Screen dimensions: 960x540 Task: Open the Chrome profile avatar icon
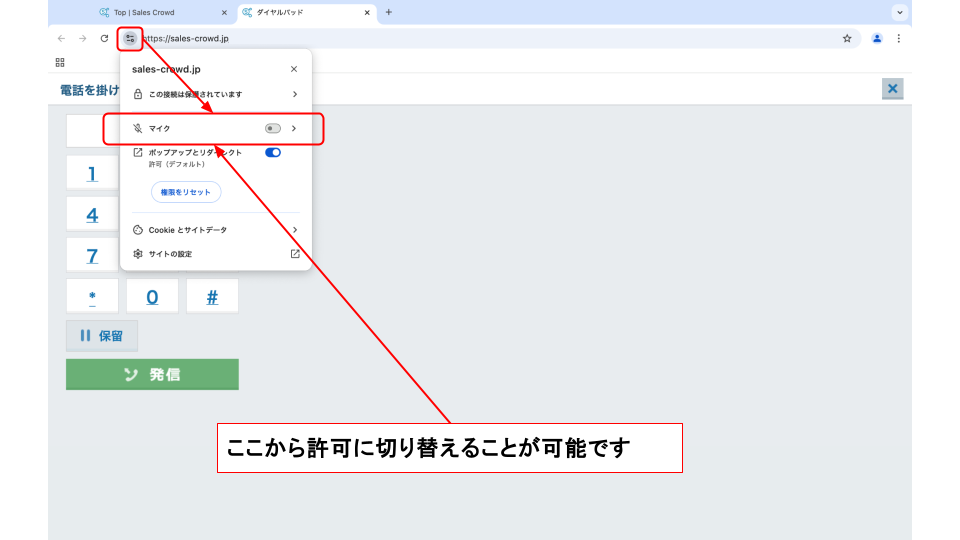point(877,38)
